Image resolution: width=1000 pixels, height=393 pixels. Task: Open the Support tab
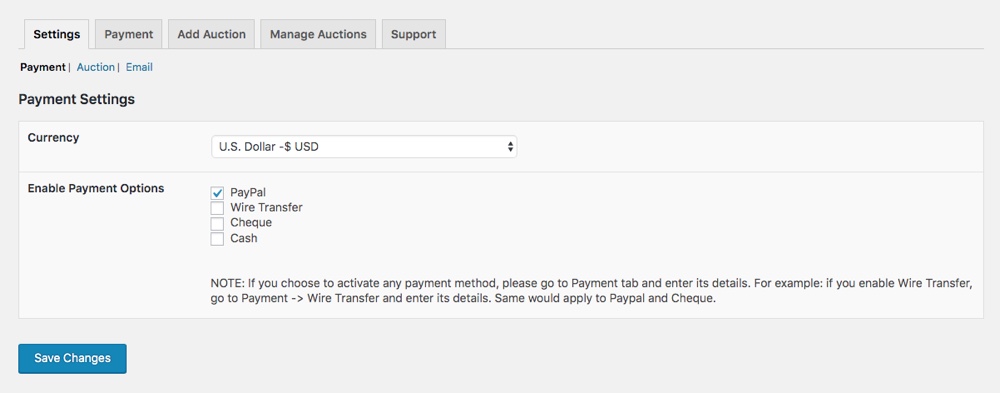413,34
